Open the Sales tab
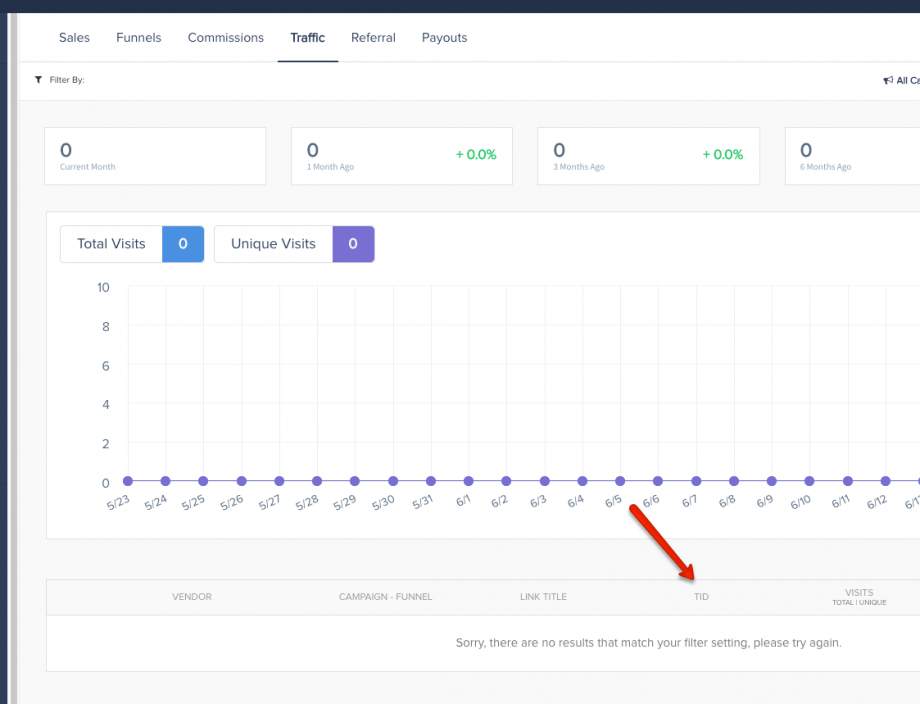Screen dimensions: 920x704 [74, 38]
